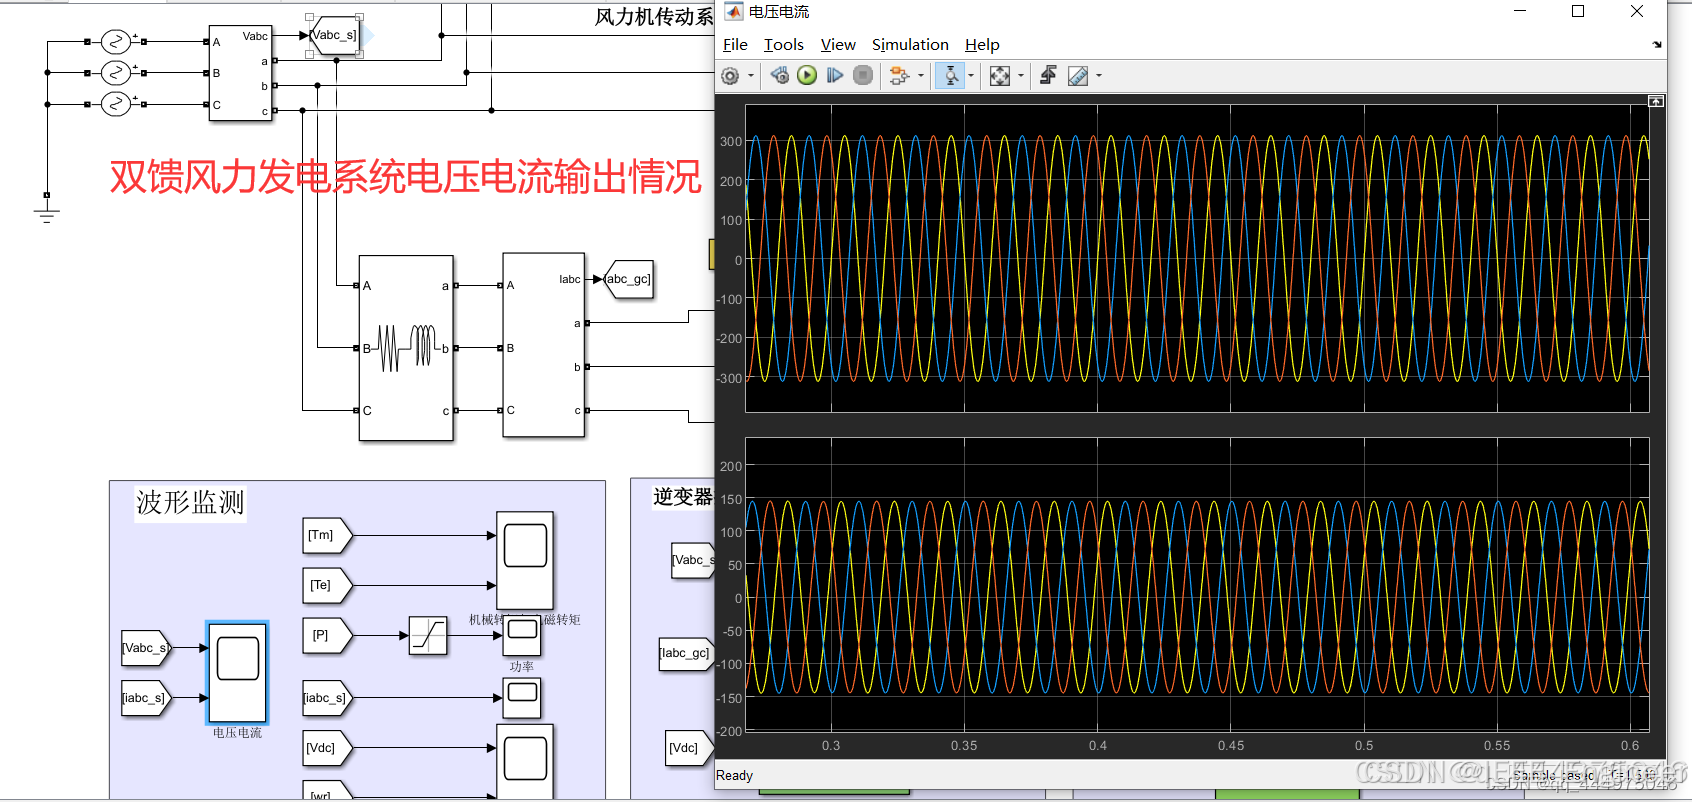Click the lower current waveform plot

point(1197,584)
